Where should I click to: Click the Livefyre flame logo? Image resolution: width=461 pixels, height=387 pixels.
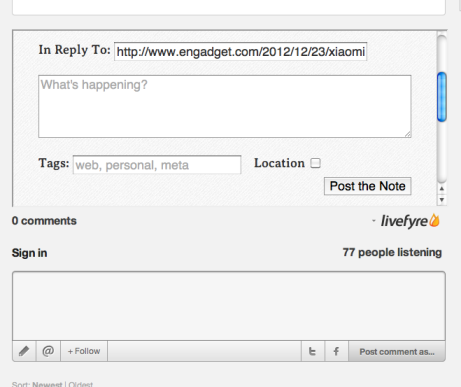coord(434,220)
